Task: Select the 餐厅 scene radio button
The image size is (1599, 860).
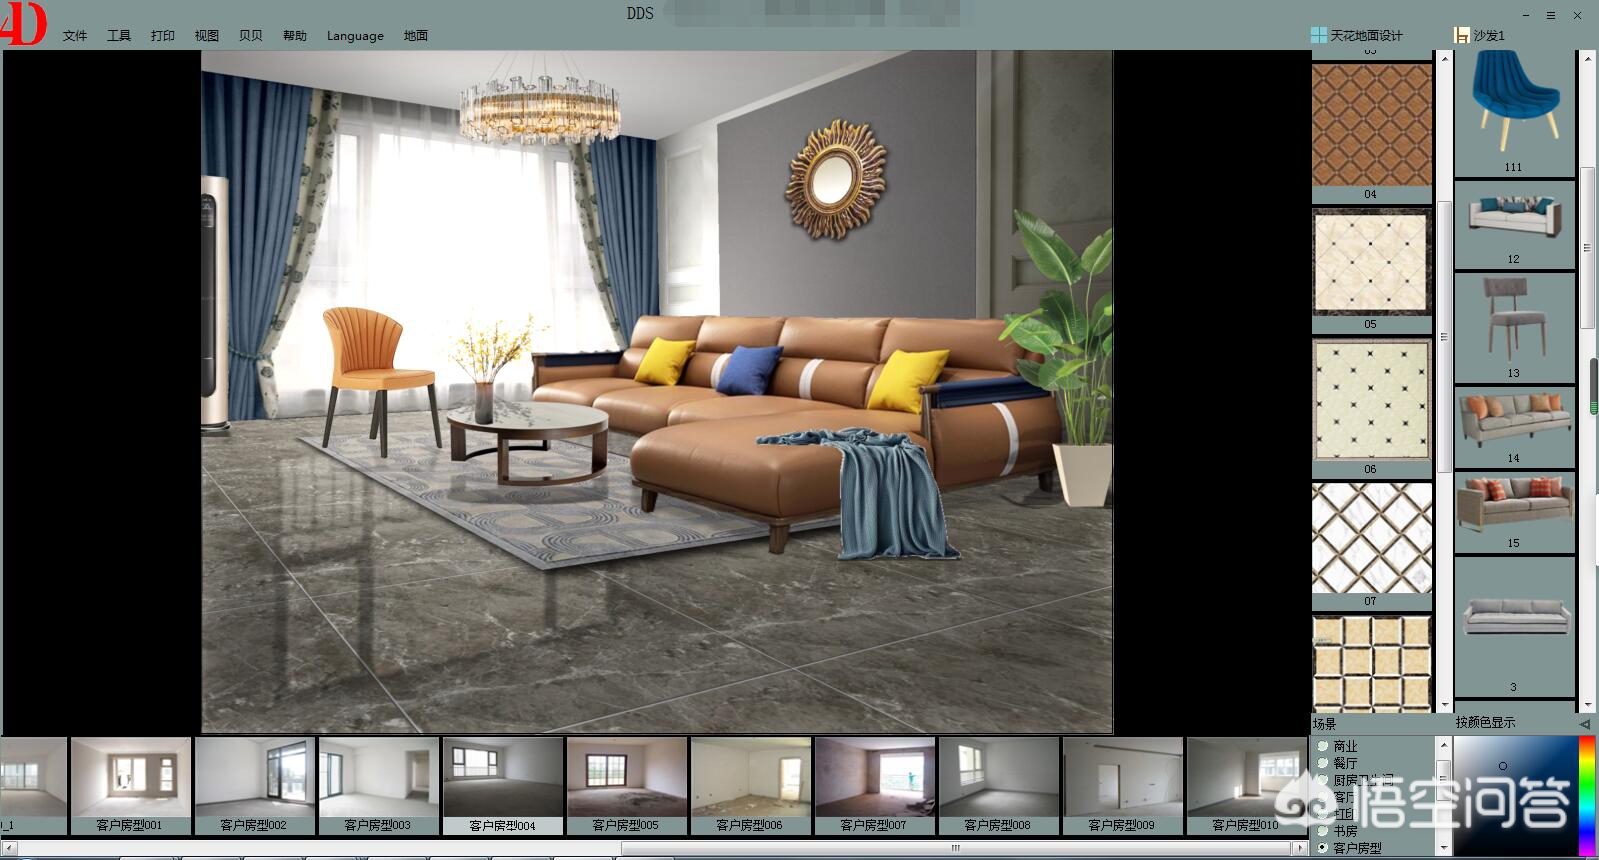Action: point(1323,763)
